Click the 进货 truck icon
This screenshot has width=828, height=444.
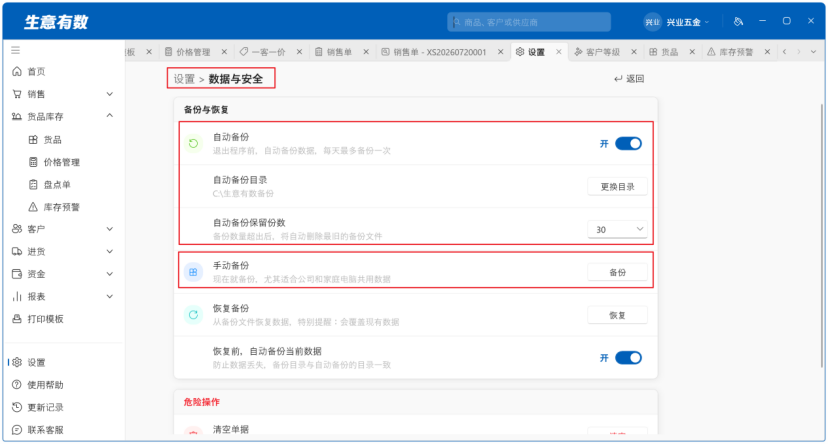(17, 251)
